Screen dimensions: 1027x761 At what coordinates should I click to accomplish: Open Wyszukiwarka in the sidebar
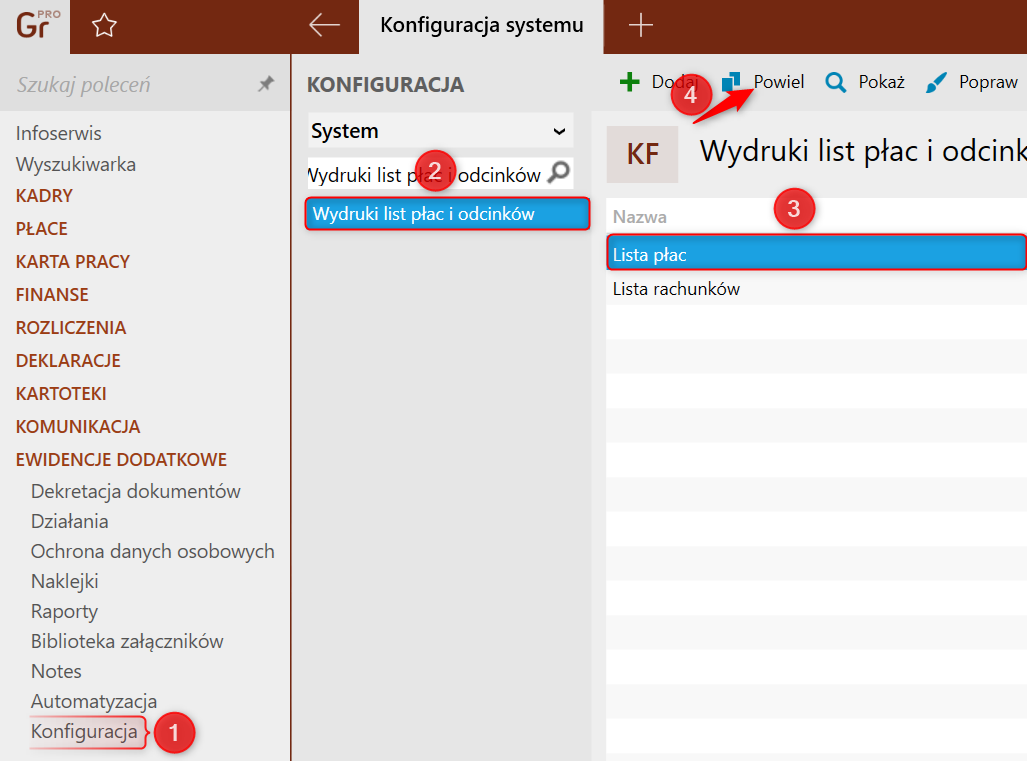click(75, 164)
